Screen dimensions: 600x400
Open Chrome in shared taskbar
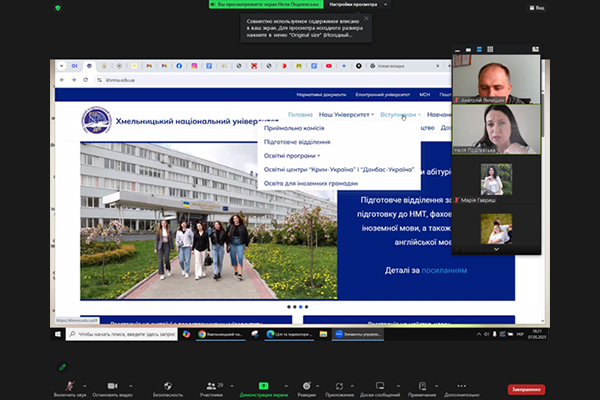220,334
